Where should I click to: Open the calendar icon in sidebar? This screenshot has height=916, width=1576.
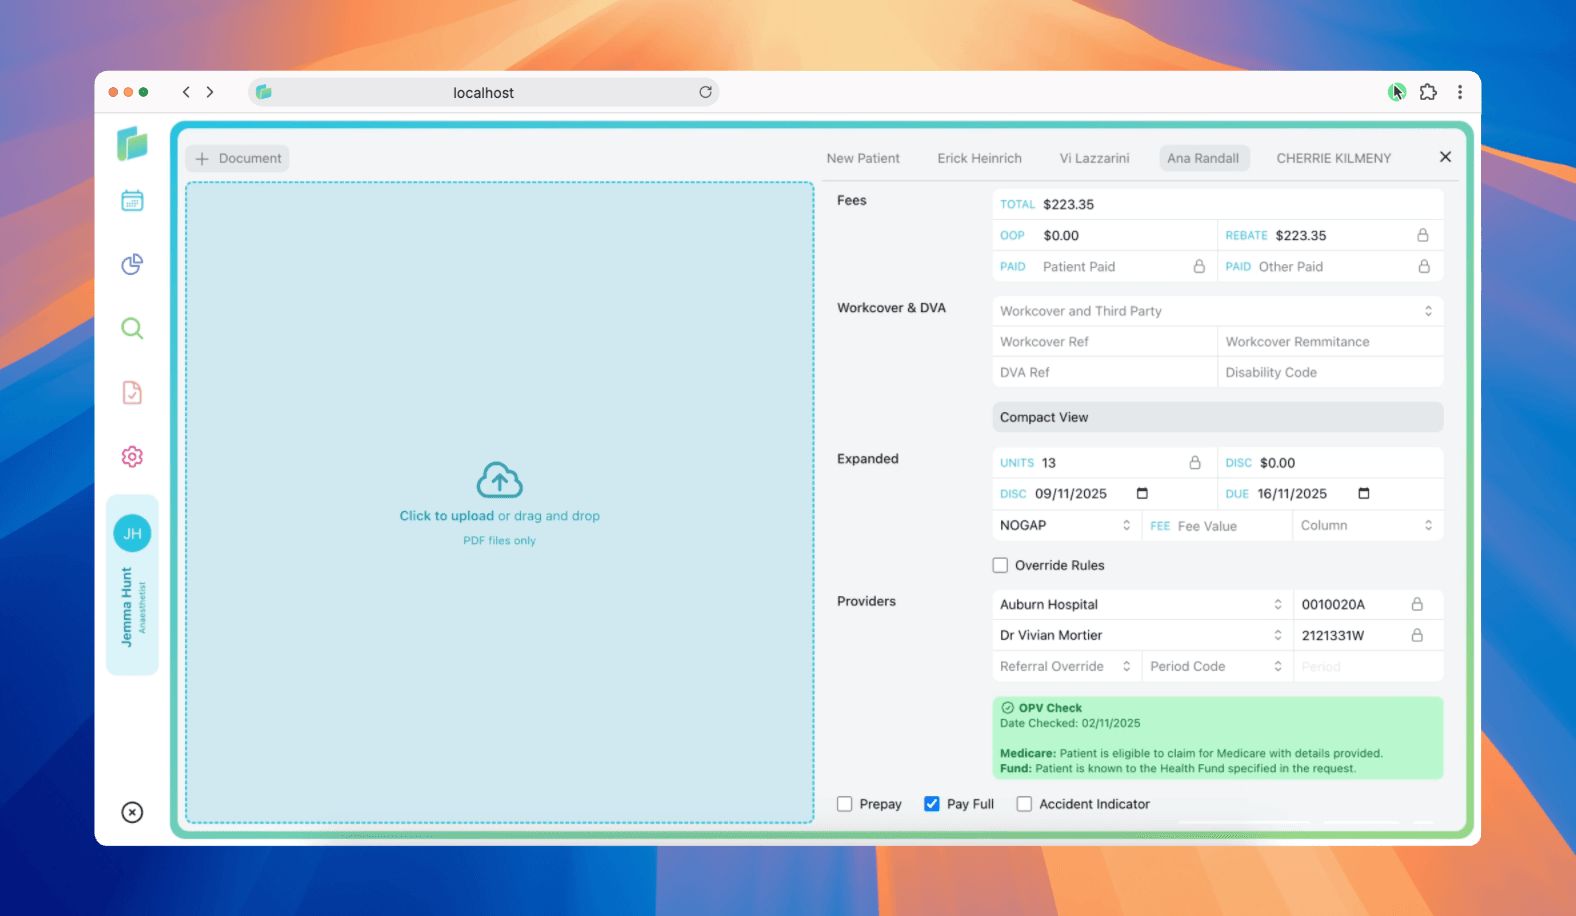click(x=132, y=201)
